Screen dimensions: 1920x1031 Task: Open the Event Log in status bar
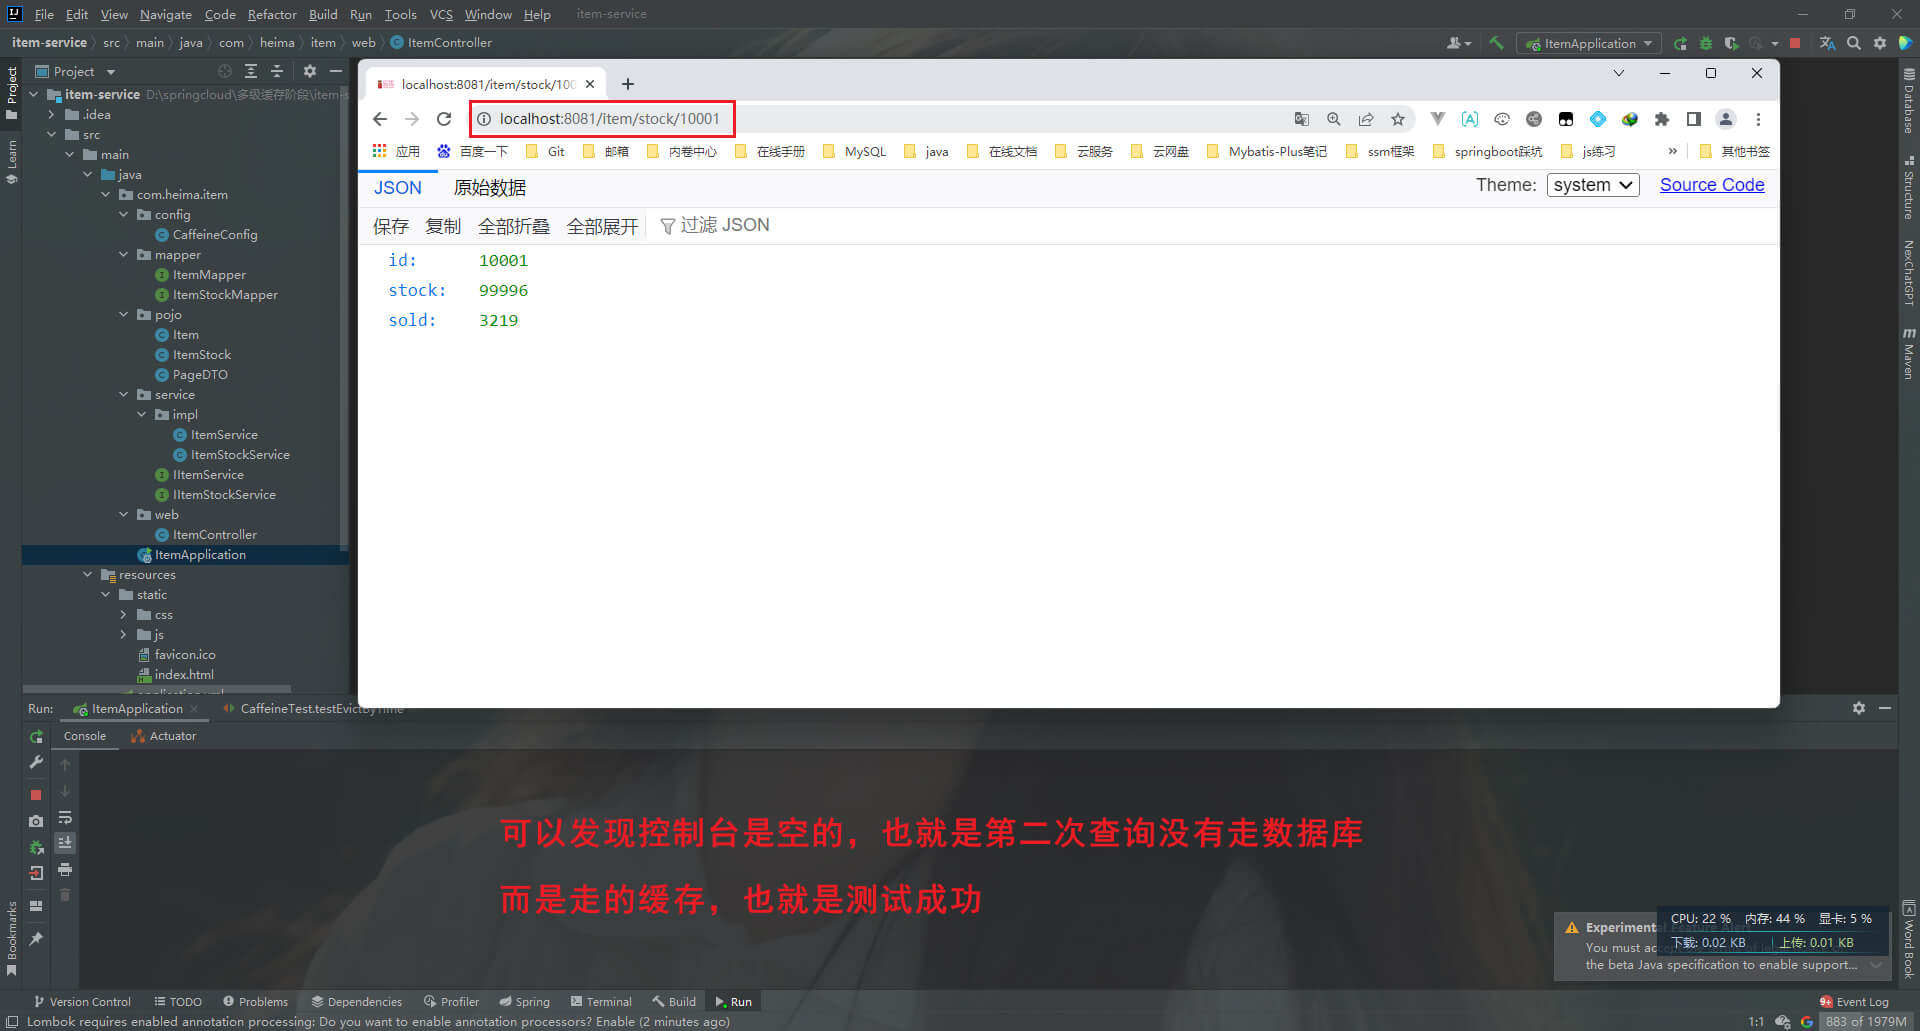[x=1854, y=1001]
